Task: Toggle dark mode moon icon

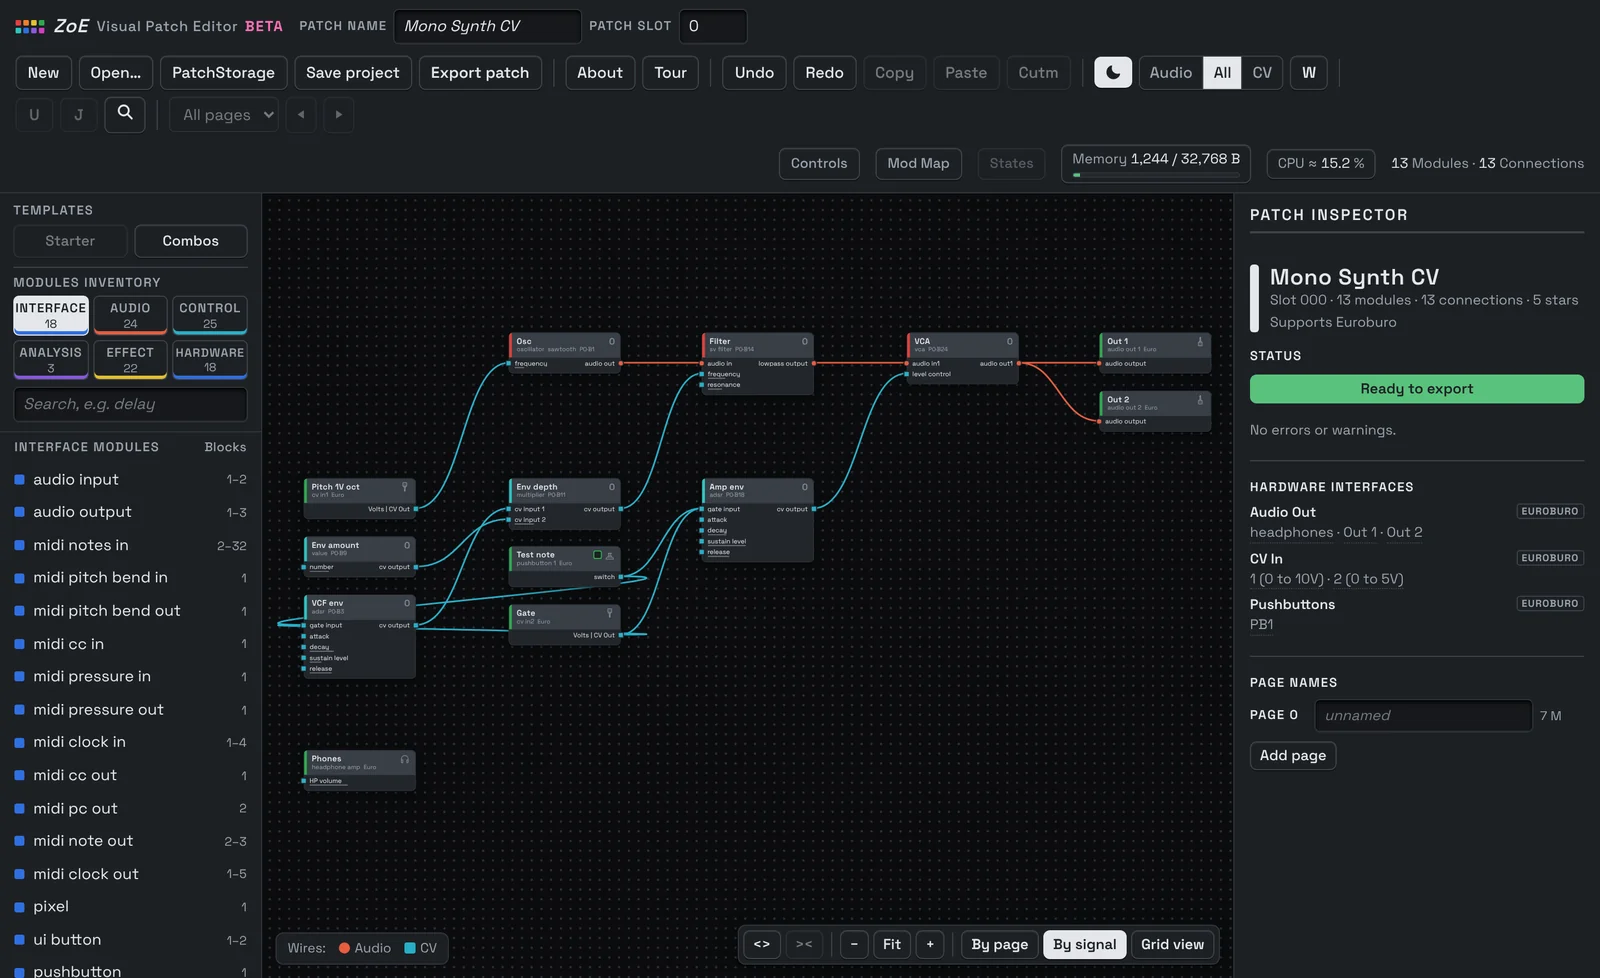Action: tap(1113, 72)
